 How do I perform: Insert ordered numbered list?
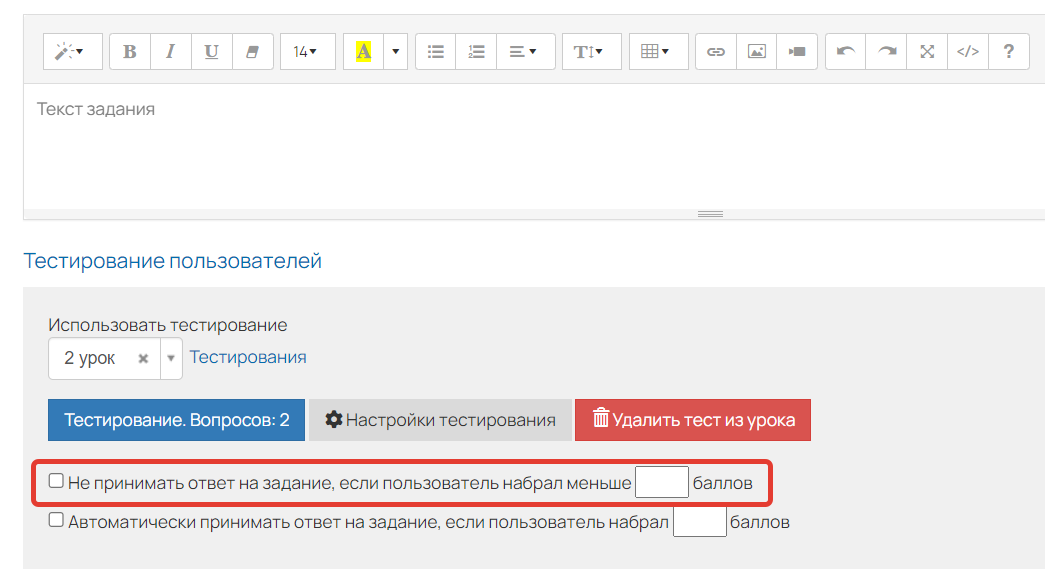click(x=476, y=51)
